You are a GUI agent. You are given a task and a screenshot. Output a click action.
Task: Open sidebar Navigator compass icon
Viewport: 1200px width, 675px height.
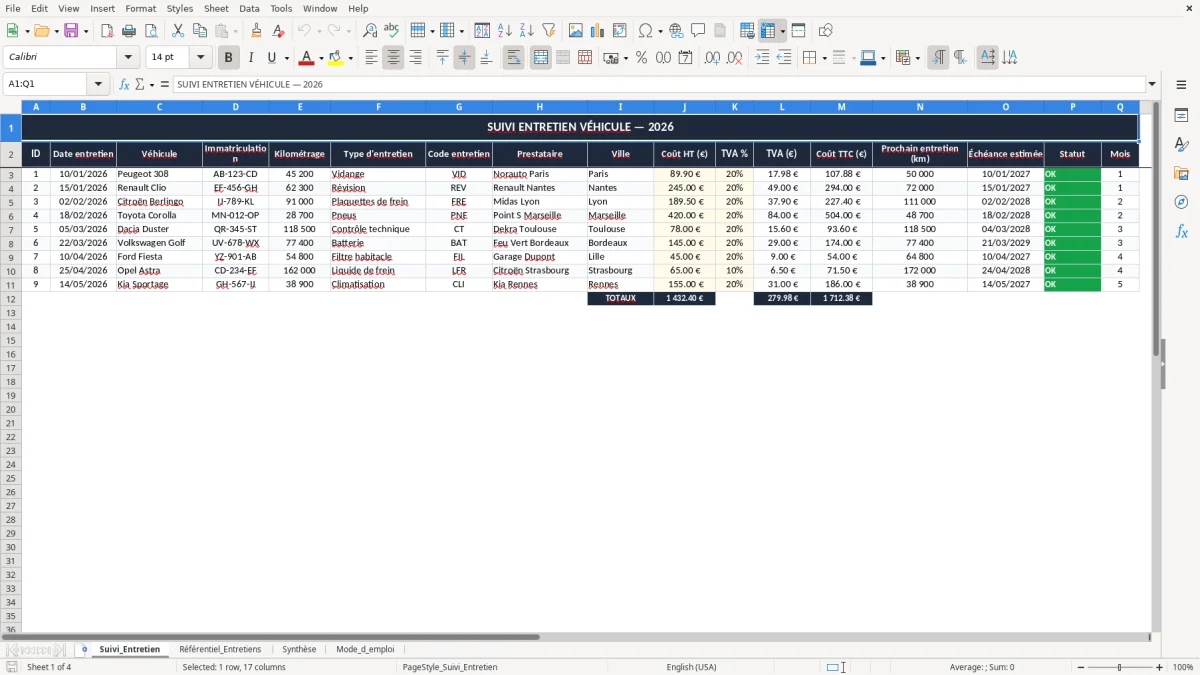click(x=1181, y=203)
